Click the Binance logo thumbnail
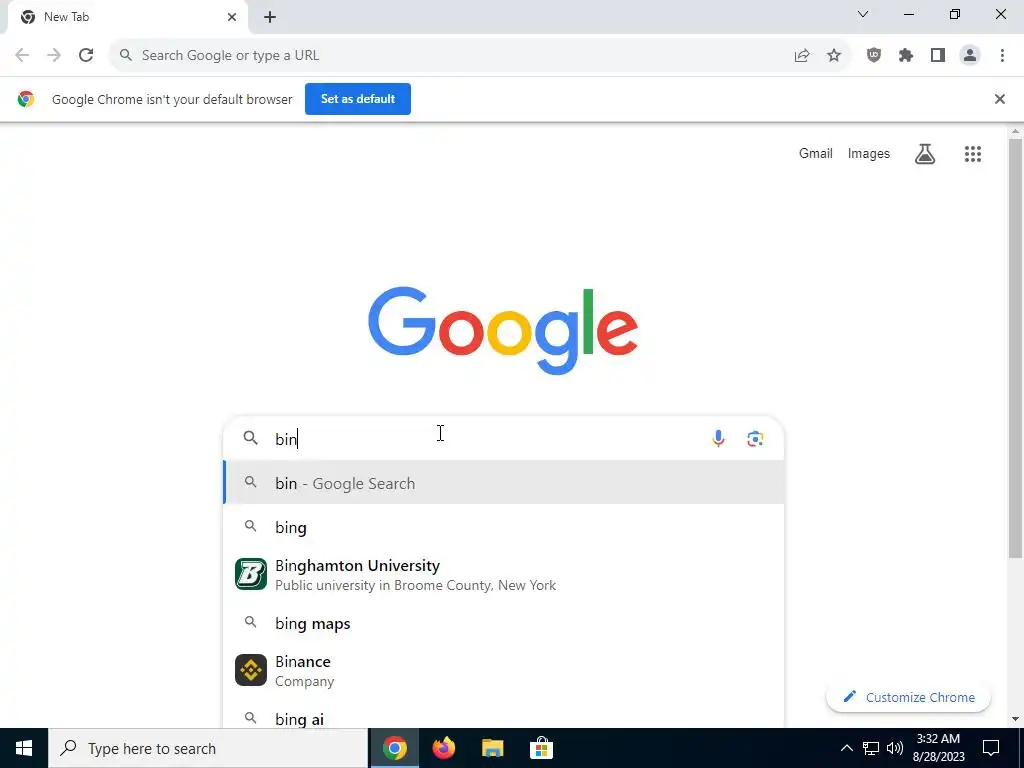This screenshot has width=1024, height=768. click(251, 671)
